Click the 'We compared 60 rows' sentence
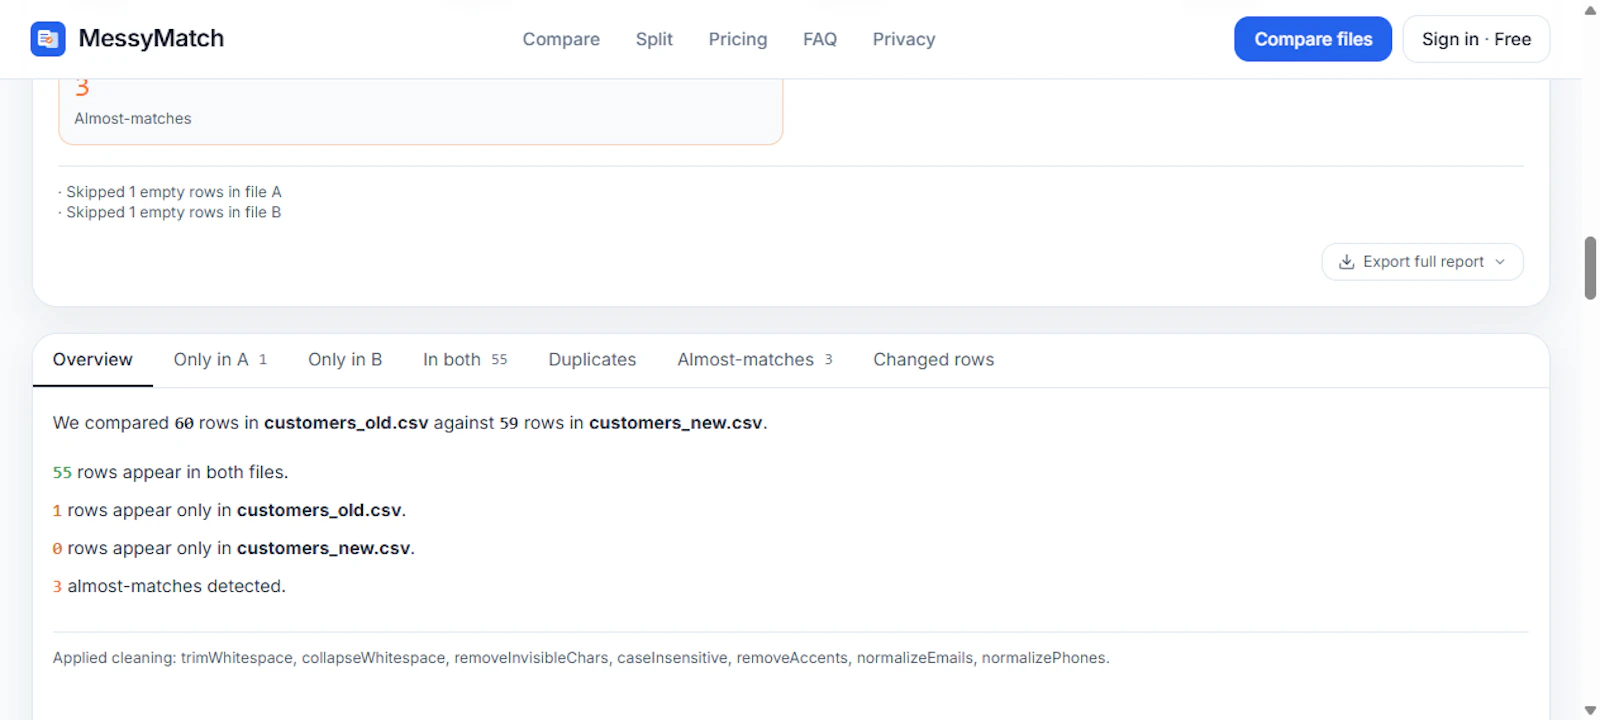Image resolution: width=1600 pixels, height=720 pixels. 410,423
